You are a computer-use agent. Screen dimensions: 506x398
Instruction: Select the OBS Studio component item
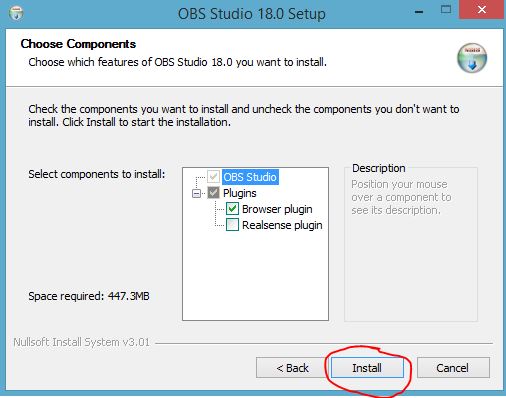pos(250,177)
